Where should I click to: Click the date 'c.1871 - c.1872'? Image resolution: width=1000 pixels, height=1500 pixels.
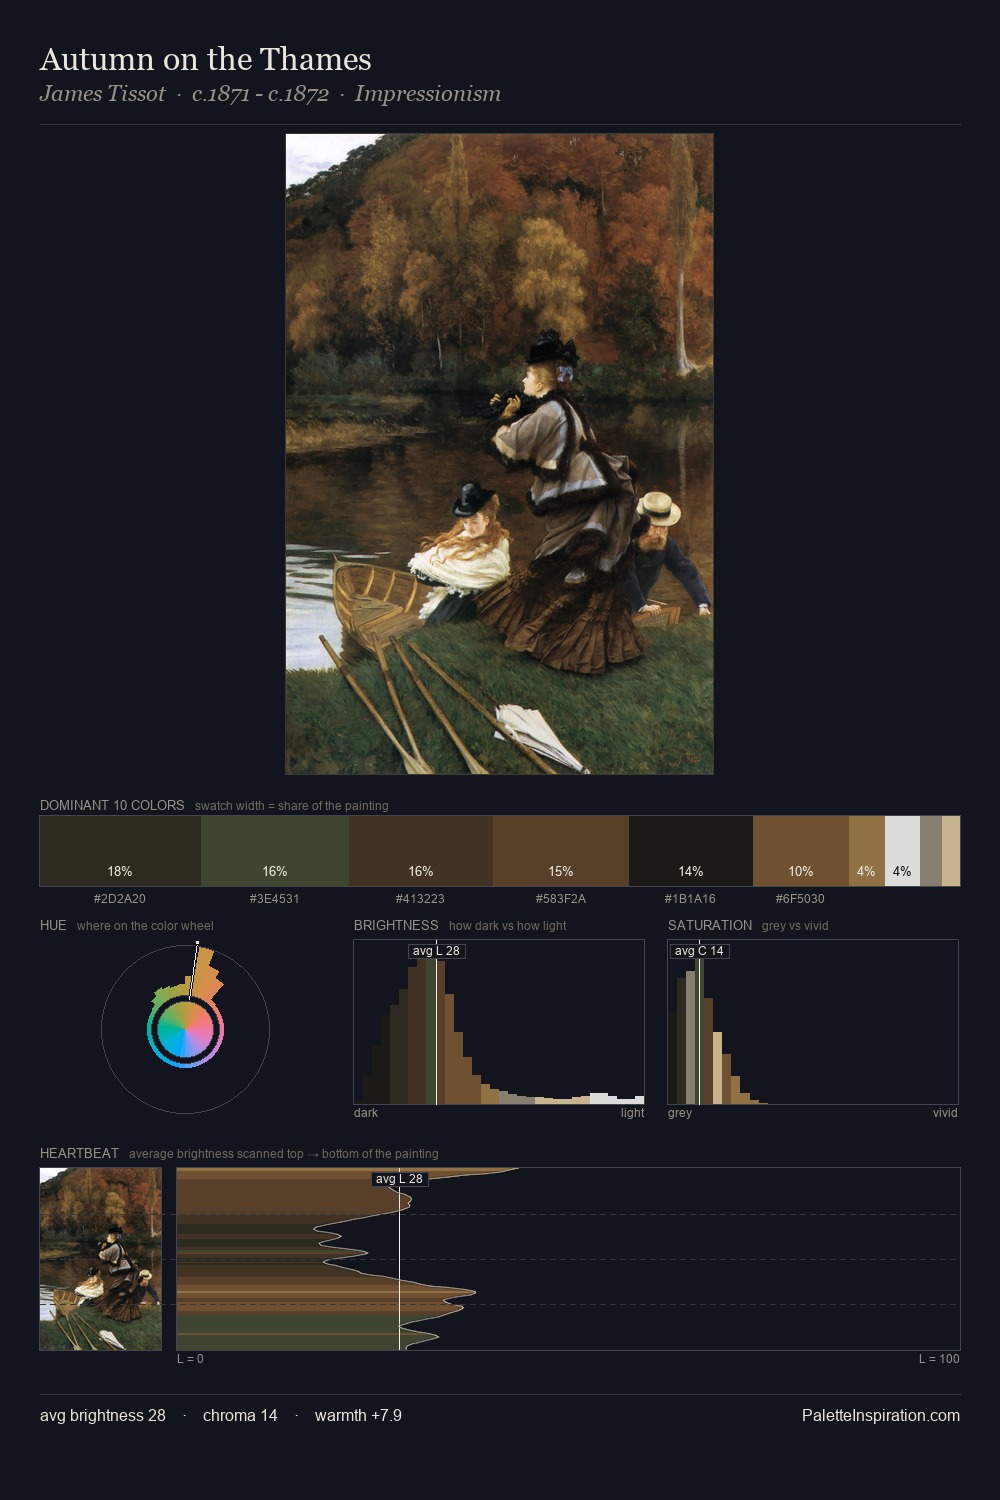tap(260, 94)
